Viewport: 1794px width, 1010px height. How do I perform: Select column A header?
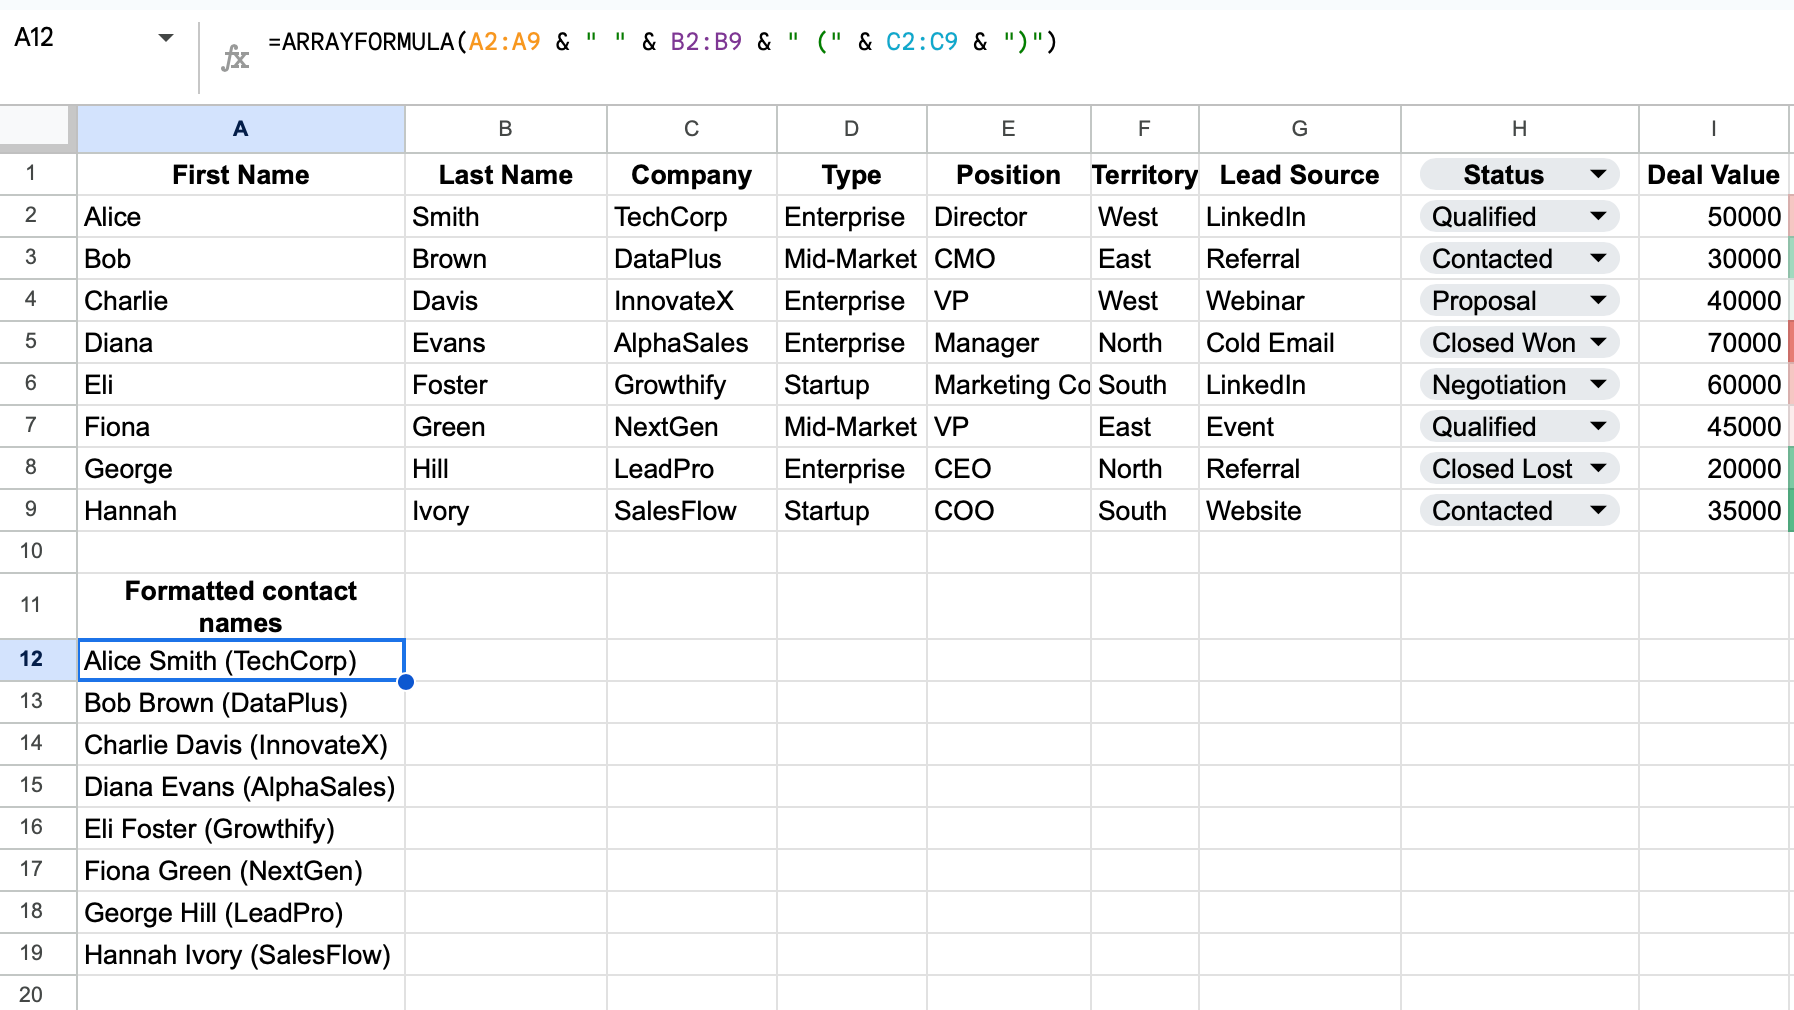240,129
